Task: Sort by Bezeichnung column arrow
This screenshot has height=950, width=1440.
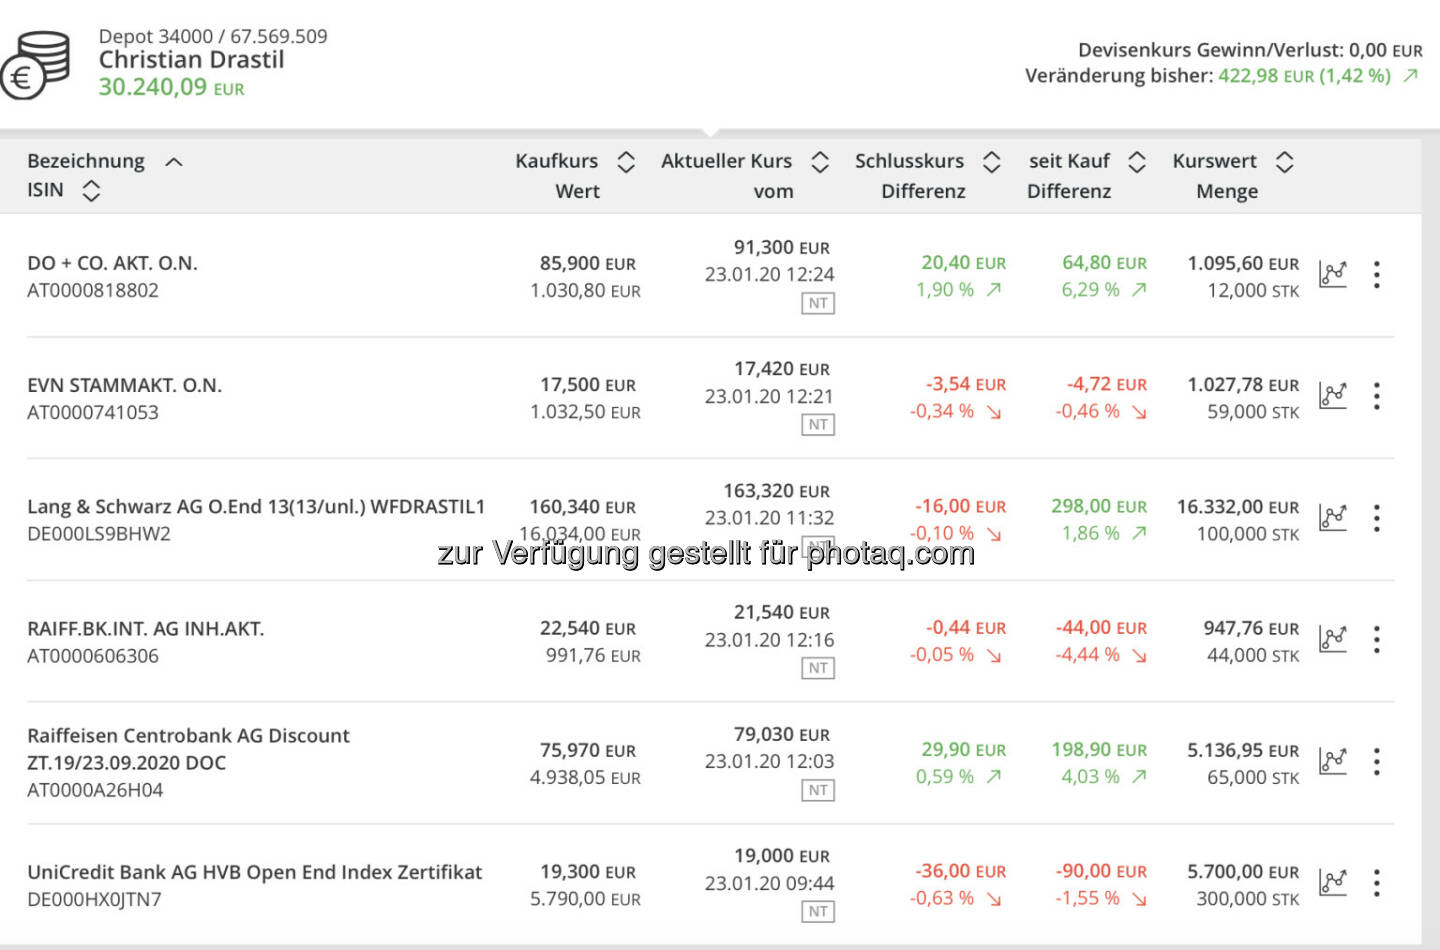Action: pyautogui.click(x=174, y=162)
